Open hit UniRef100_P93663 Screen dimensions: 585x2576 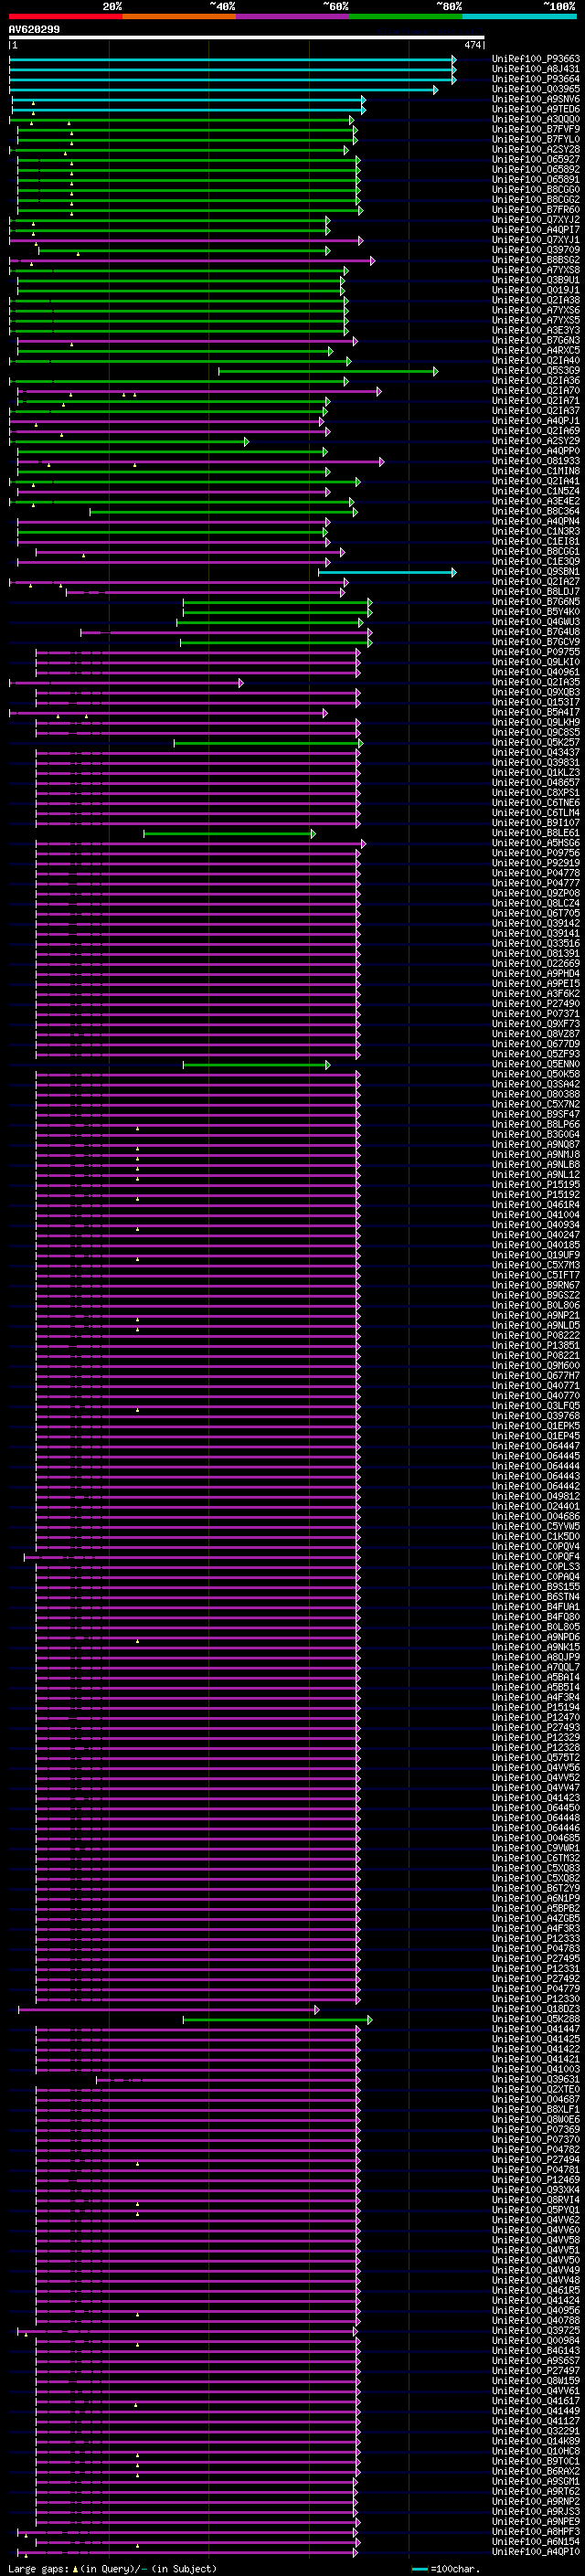pos(536,59)
